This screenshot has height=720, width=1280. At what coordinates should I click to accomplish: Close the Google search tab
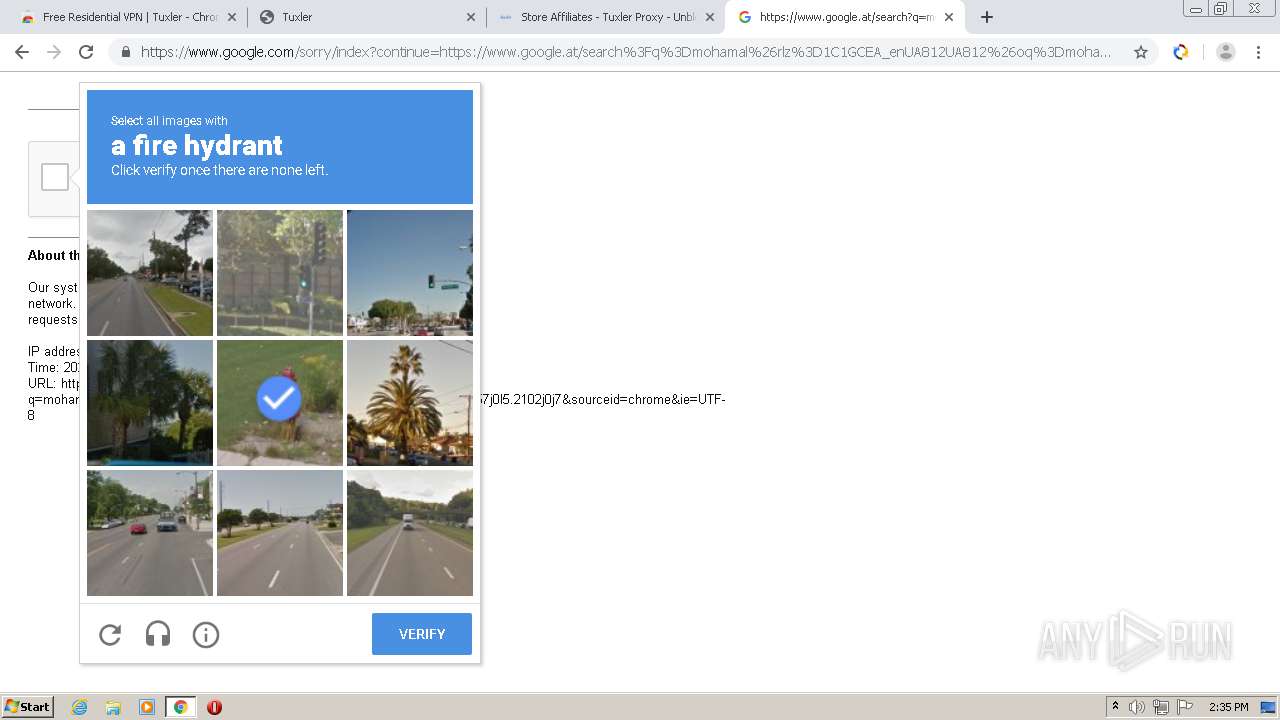(x=949, y=17)
